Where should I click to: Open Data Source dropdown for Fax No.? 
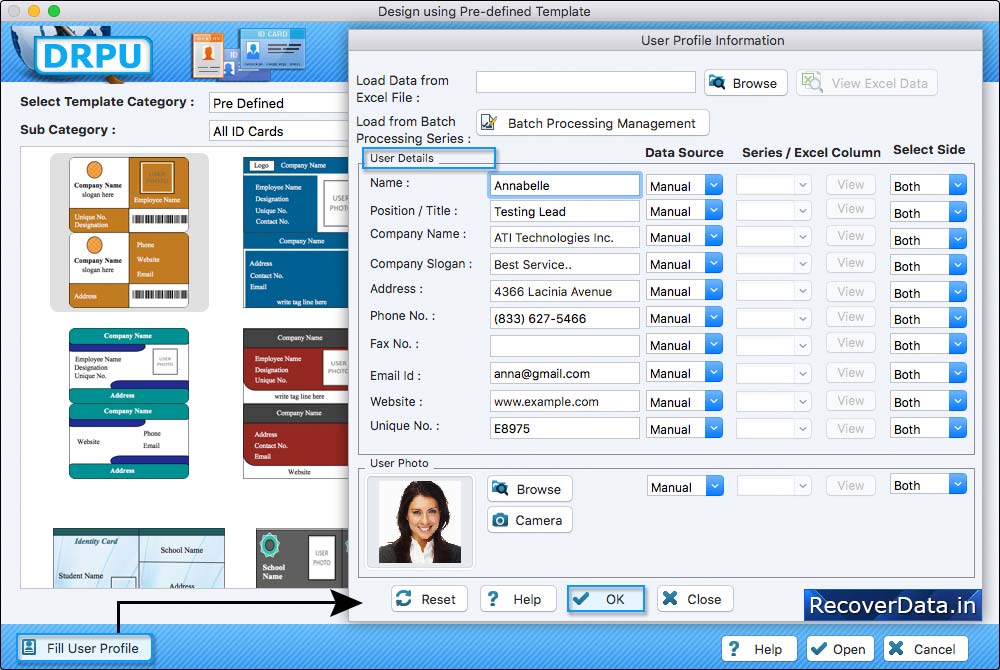pyautogui.click(x=684, y=345)
